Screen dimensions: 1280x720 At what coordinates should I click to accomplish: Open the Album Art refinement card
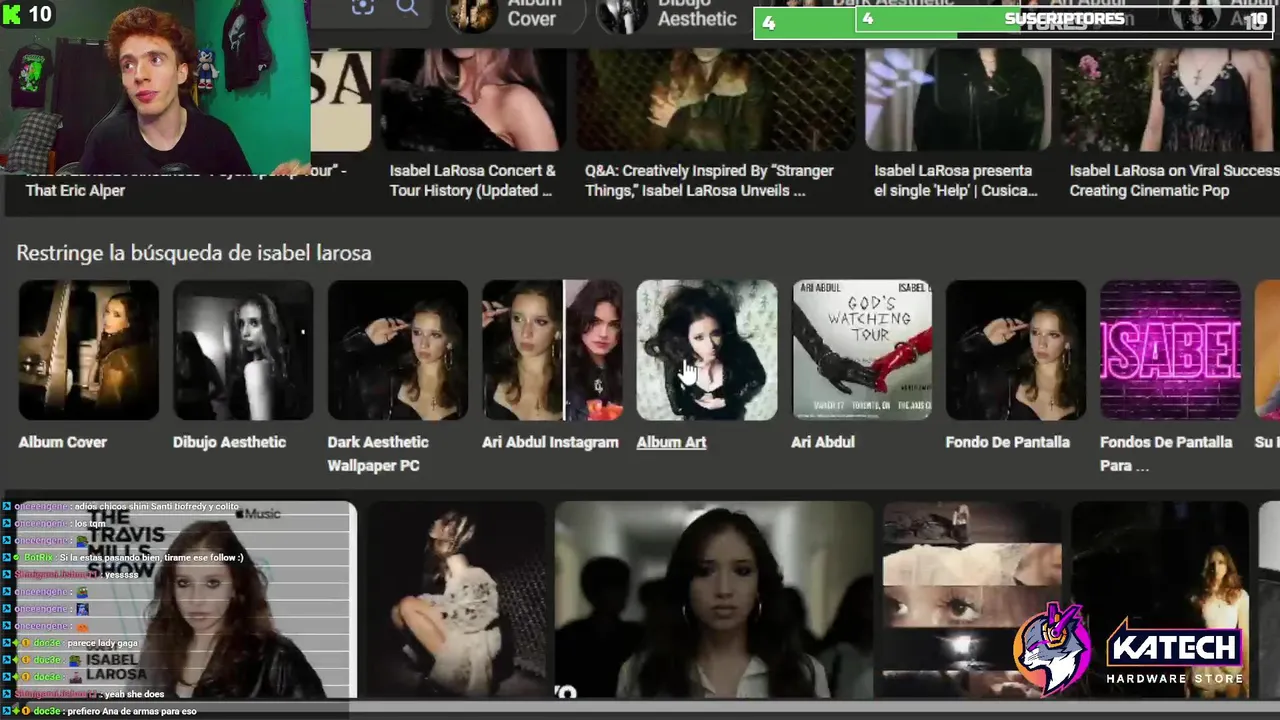pyautogui.click(x=706, y=366)
